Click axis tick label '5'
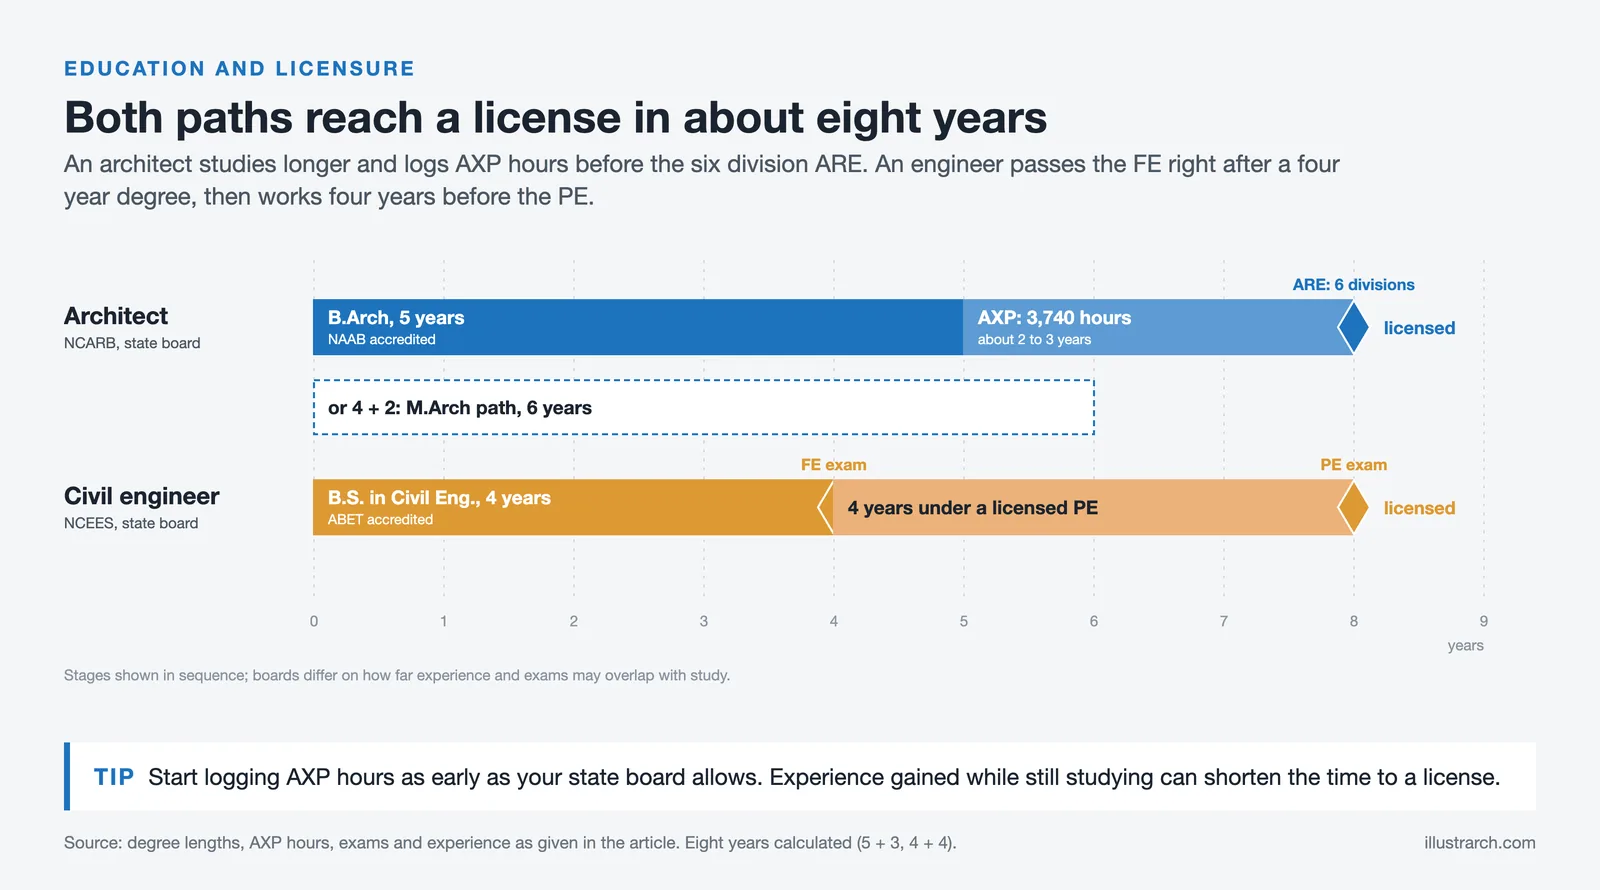 (964, 621)
